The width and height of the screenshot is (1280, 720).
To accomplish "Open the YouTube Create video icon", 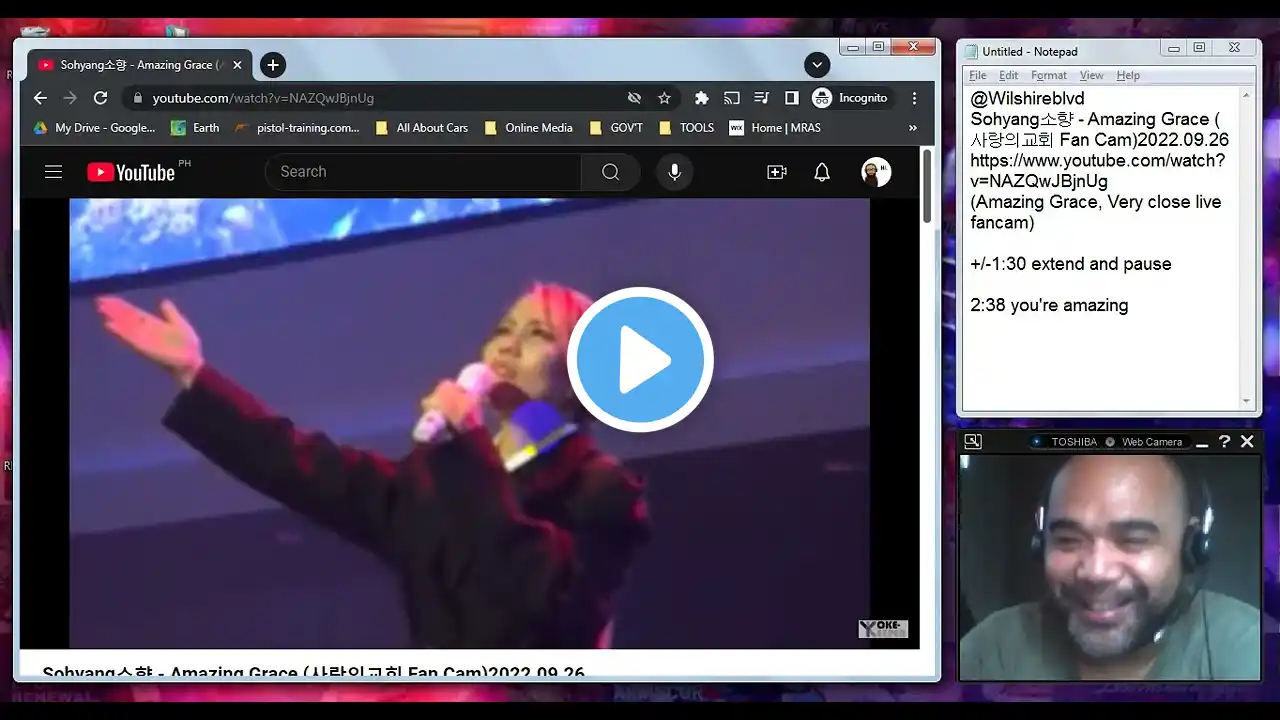I will coord(777,172).
